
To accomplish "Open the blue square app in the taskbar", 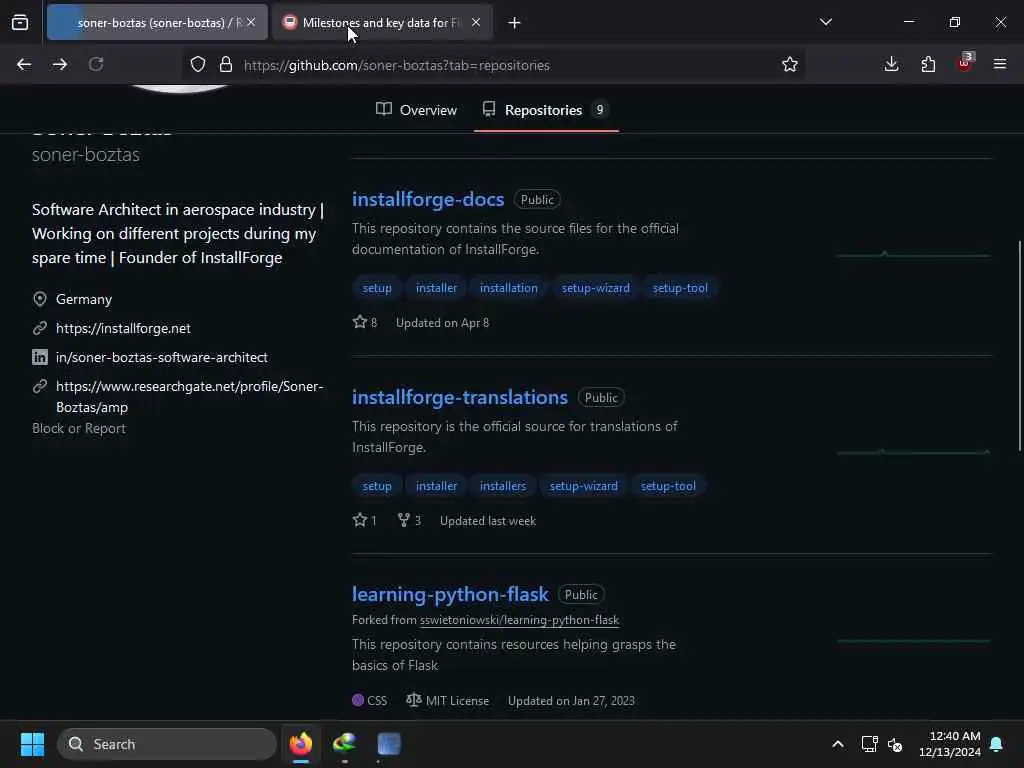I will click(389, 744).
